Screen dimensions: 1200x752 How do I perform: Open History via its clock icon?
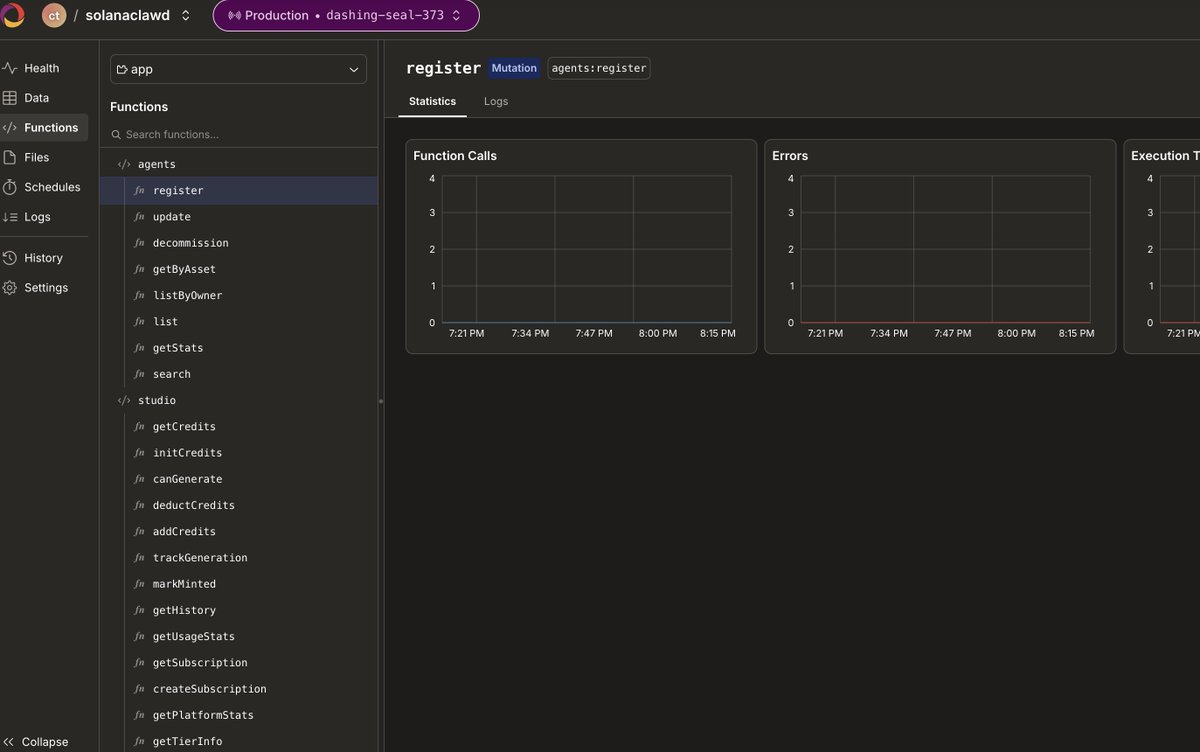10,258
